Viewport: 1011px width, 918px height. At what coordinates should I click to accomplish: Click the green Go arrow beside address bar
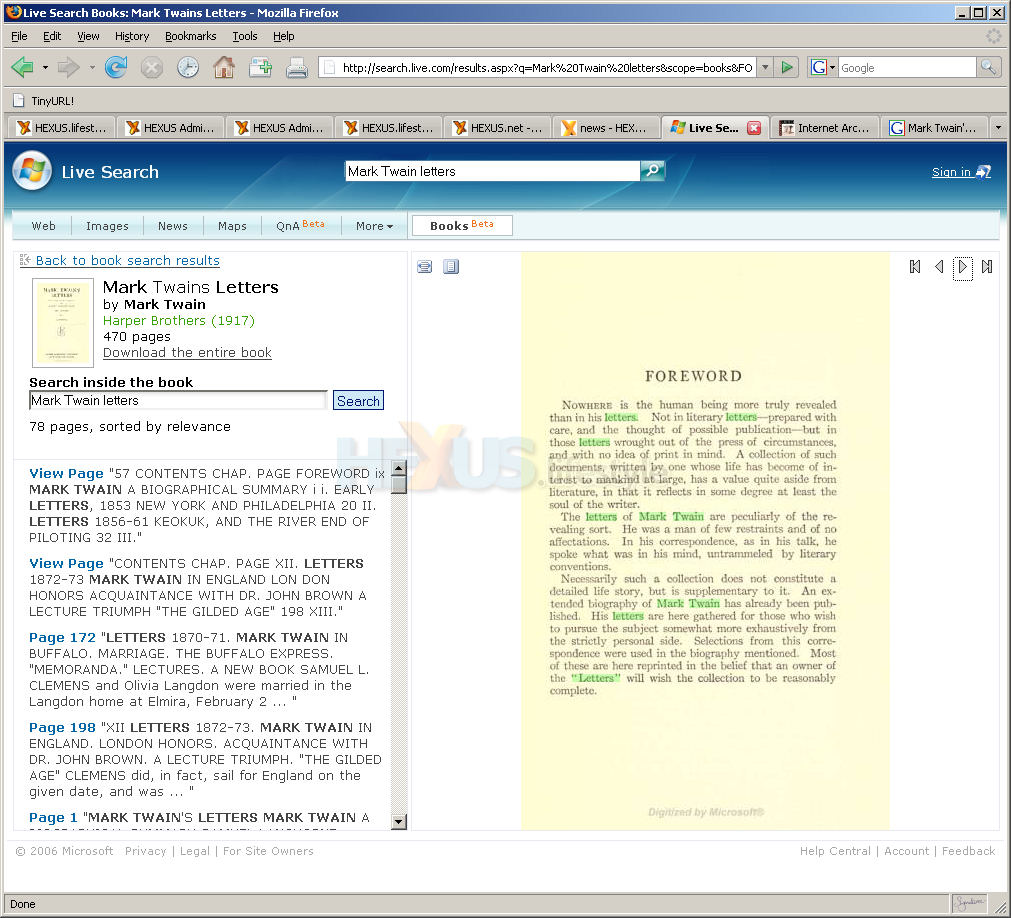pyautogui.click(x=787, y=67)
